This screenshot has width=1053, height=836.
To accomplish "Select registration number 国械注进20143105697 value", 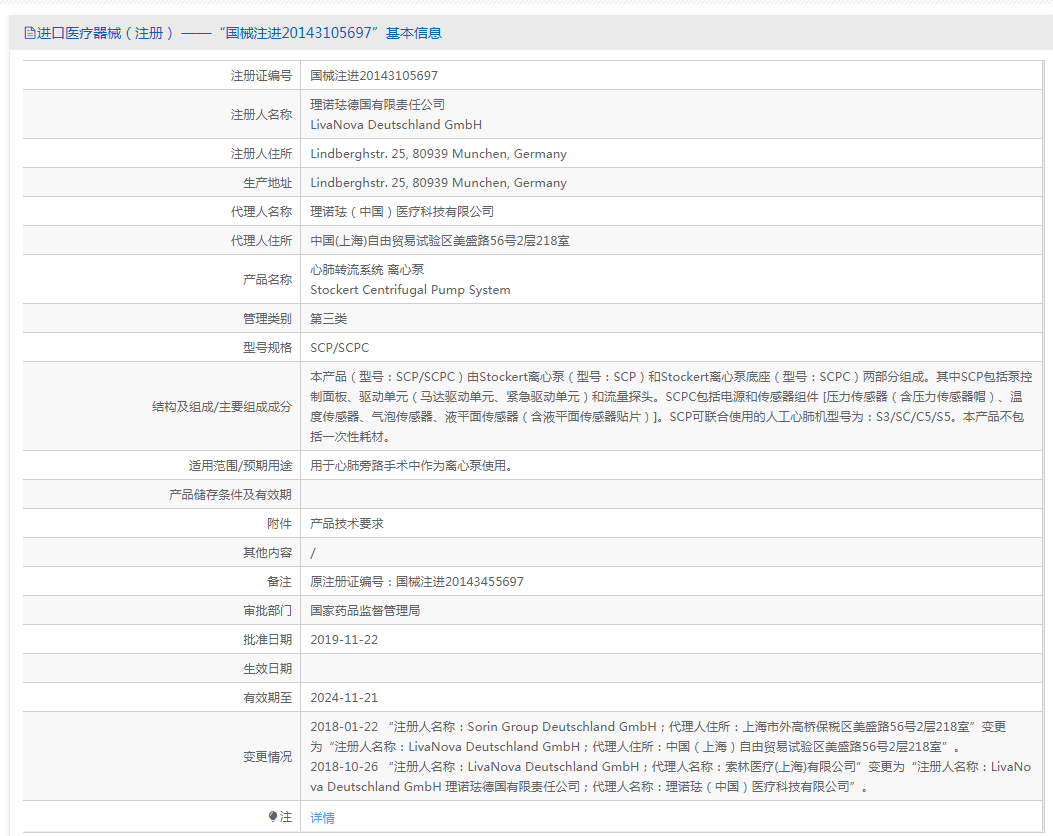I will coord(374,76).
